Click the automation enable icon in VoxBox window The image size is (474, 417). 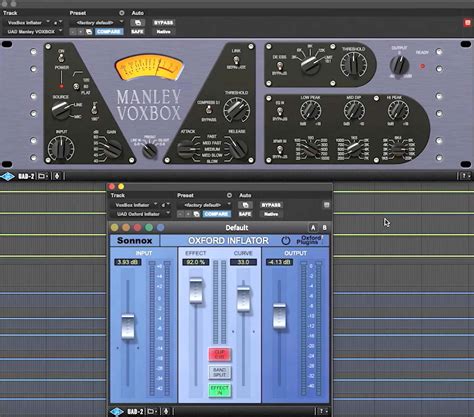[x=137, y=23]
